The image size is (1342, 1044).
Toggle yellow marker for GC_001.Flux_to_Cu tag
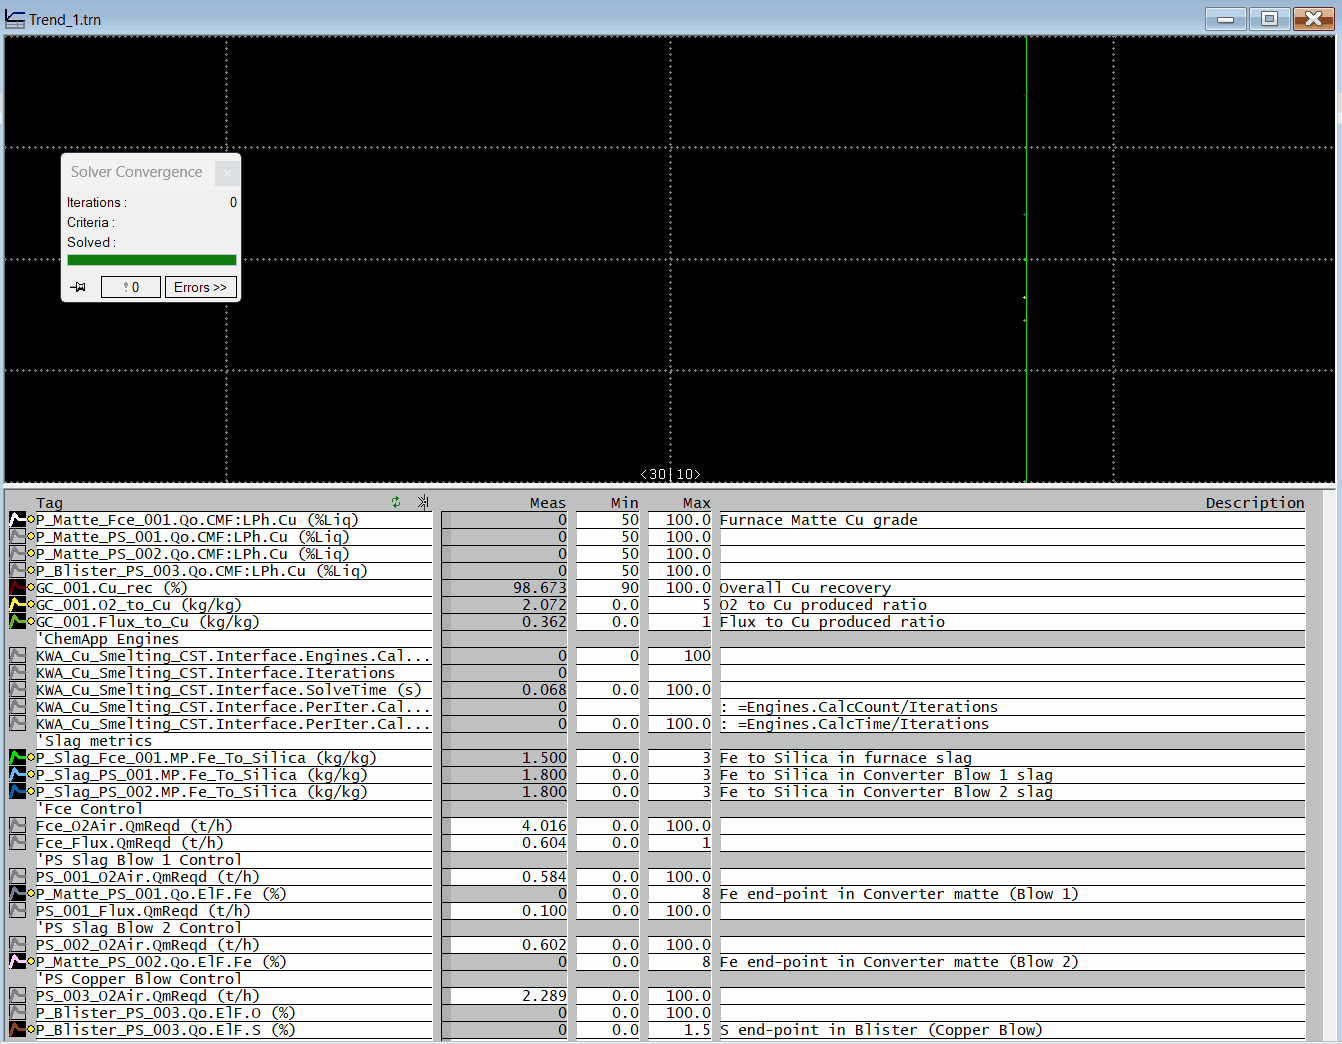(31, 622)
